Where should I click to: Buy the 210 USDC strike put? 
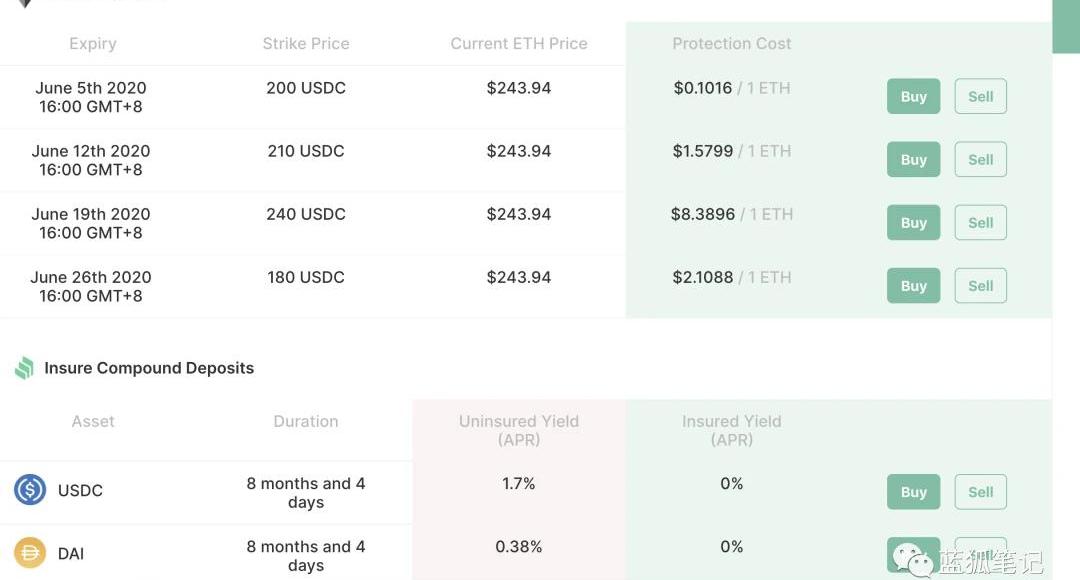[913, 160]
